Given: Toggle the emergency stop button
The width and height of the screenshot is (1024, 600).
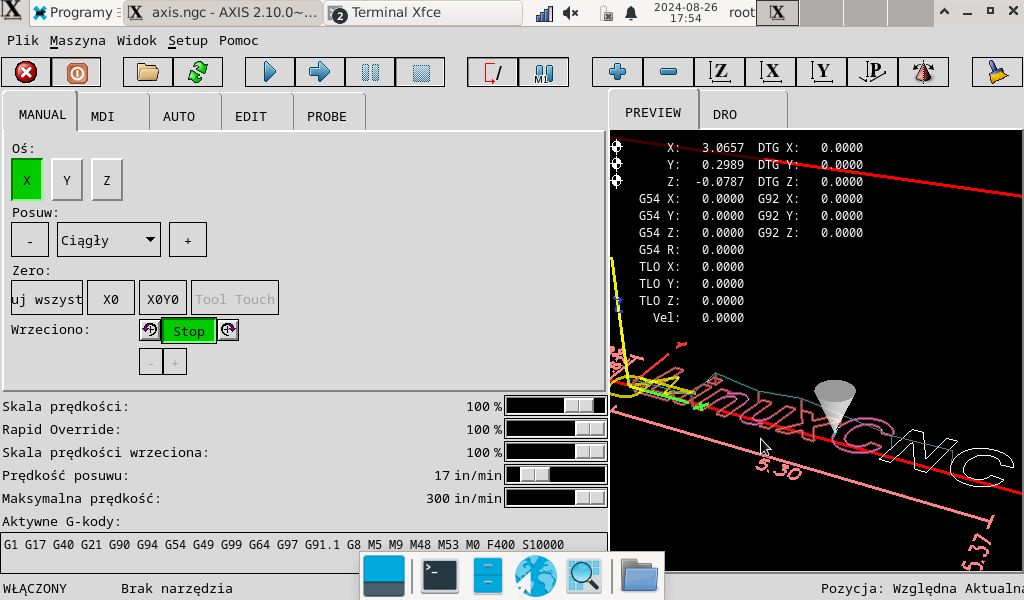Looking at the screenshot, I should tap(26, 72).
